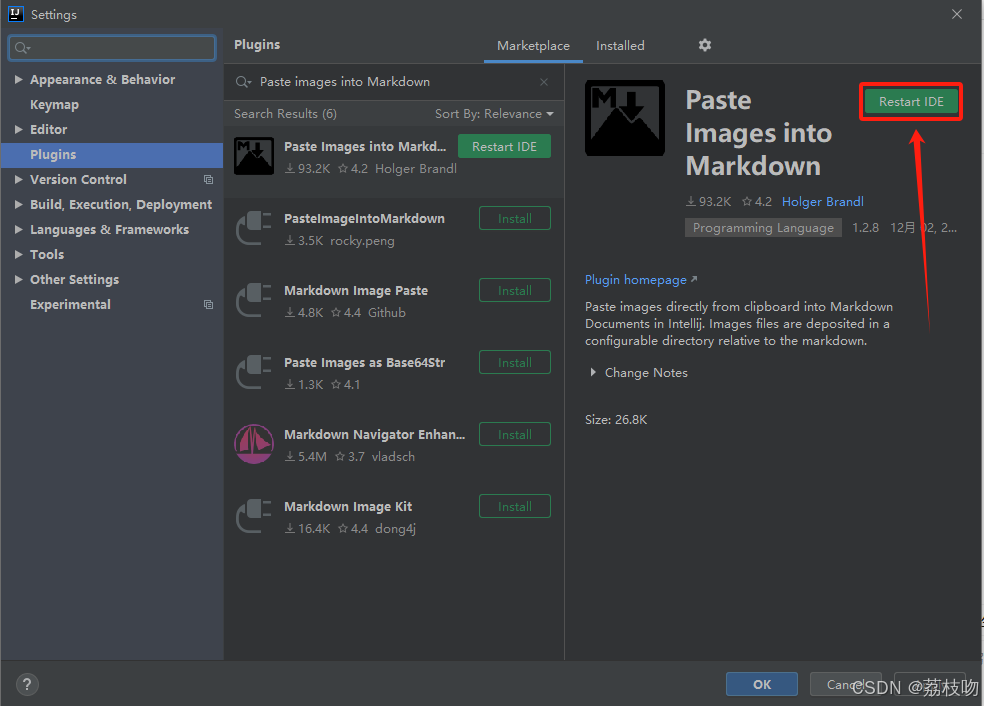The height and width of the screenshot is (706, 984).
Task: Click the PasteImageIntoMarkdown plugin icon
Action: [254, 228]
